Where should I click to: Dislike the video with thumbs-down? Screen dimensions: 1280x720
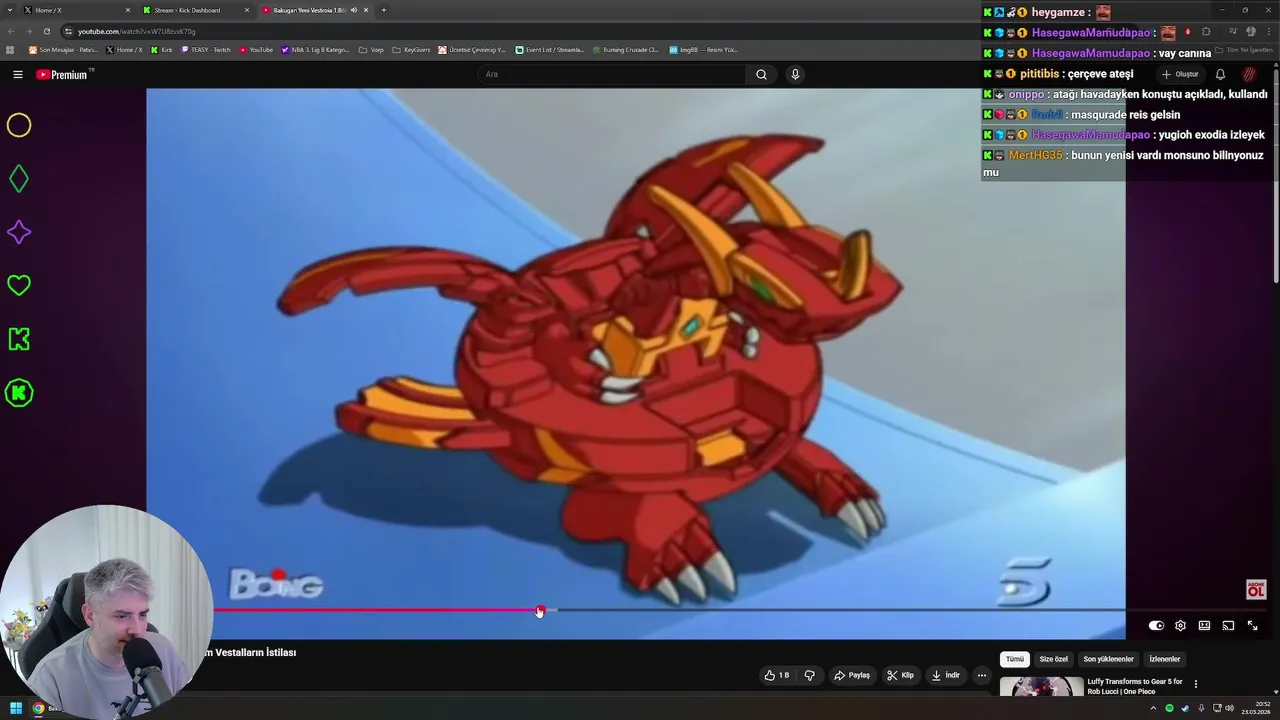pyautogui.click(x=809, y=675)
